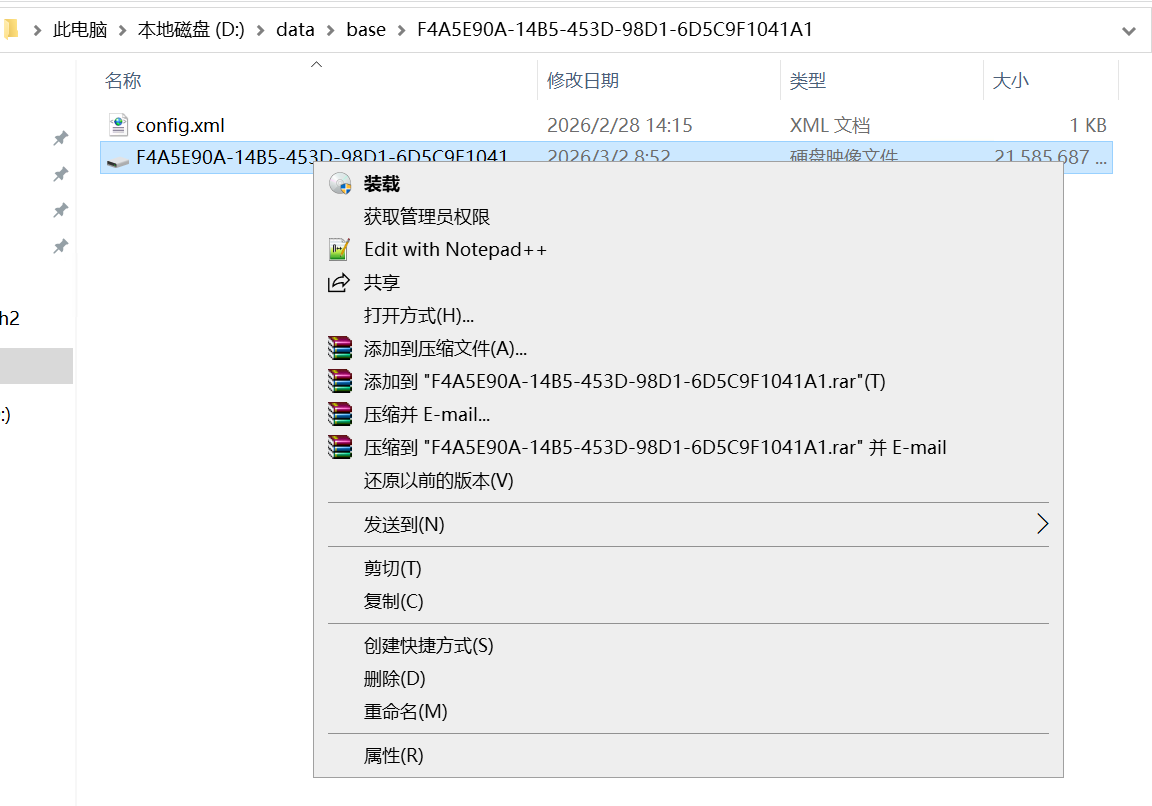Image resolution: width=1152 pixels, height=806 pixels.
Task: Expand the 发送到 submenu arrow
Action: point(1042,523)
